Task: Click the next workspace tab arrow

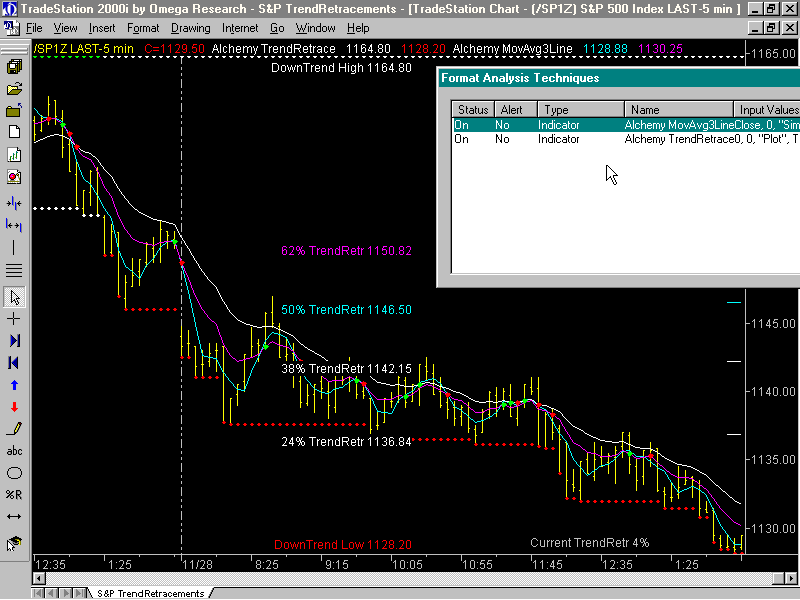Action: pyautogui.click(x=66, y=593)
